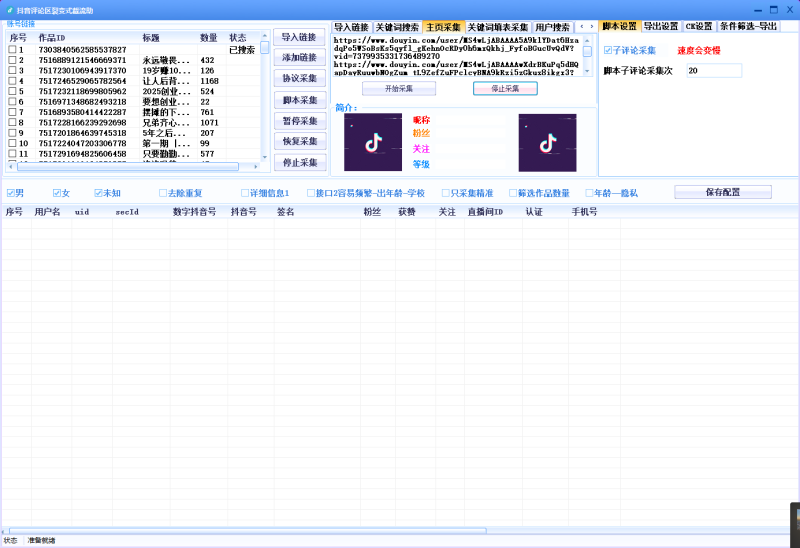Viewport: 800px width, 548px height.
Task: Click the pink 停止采集 button under URLs
Action: click(505, 89)
